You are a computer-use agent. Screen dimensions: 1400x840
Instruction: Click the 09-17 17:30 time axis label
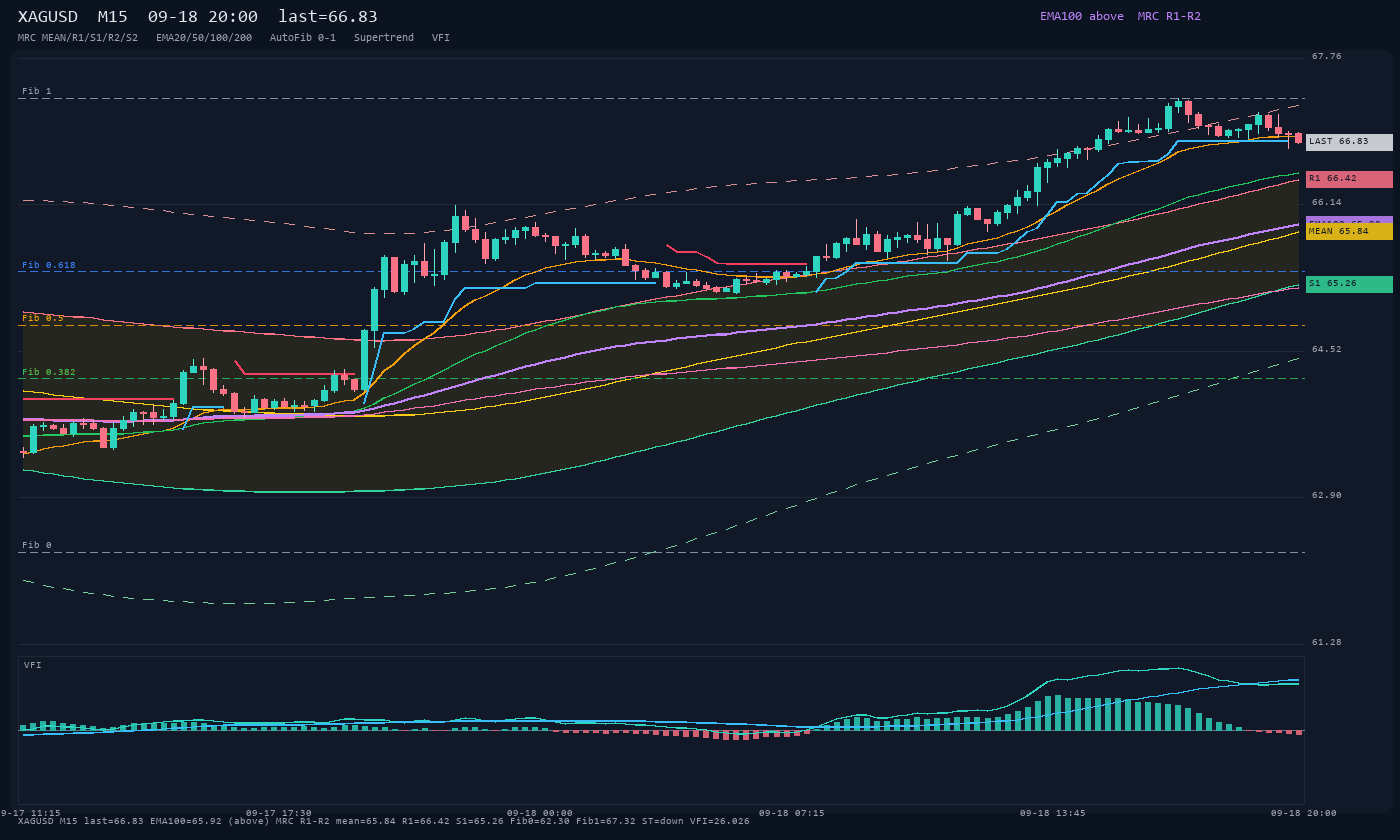tap(279, 813)
